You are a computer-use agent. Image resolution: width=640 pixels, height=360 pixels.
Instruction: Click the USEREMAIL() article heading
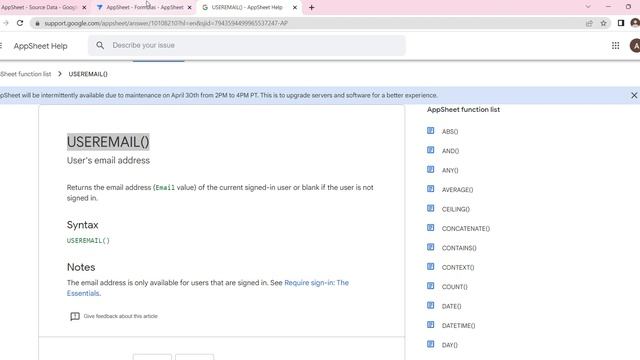[108, 142]
